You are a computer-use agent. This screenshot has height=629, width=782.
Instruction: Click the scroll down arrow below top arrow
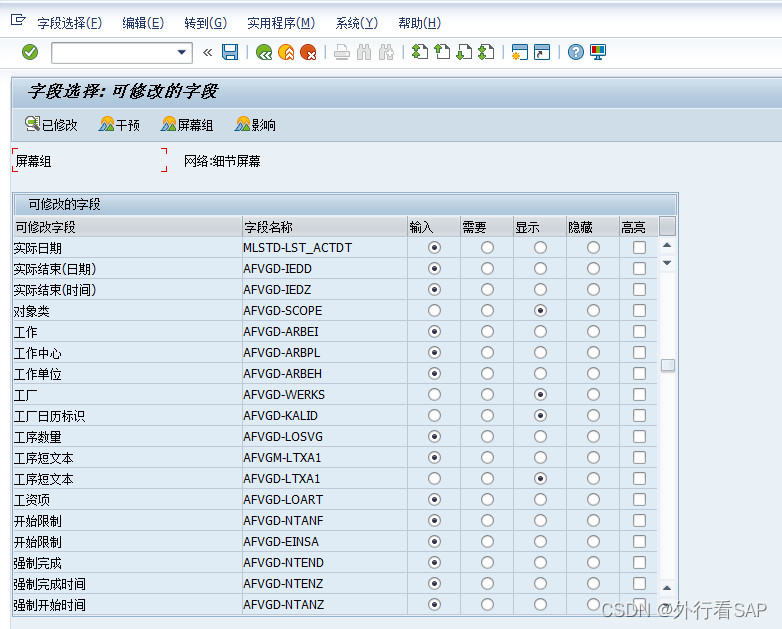click(x=667, y=262)
